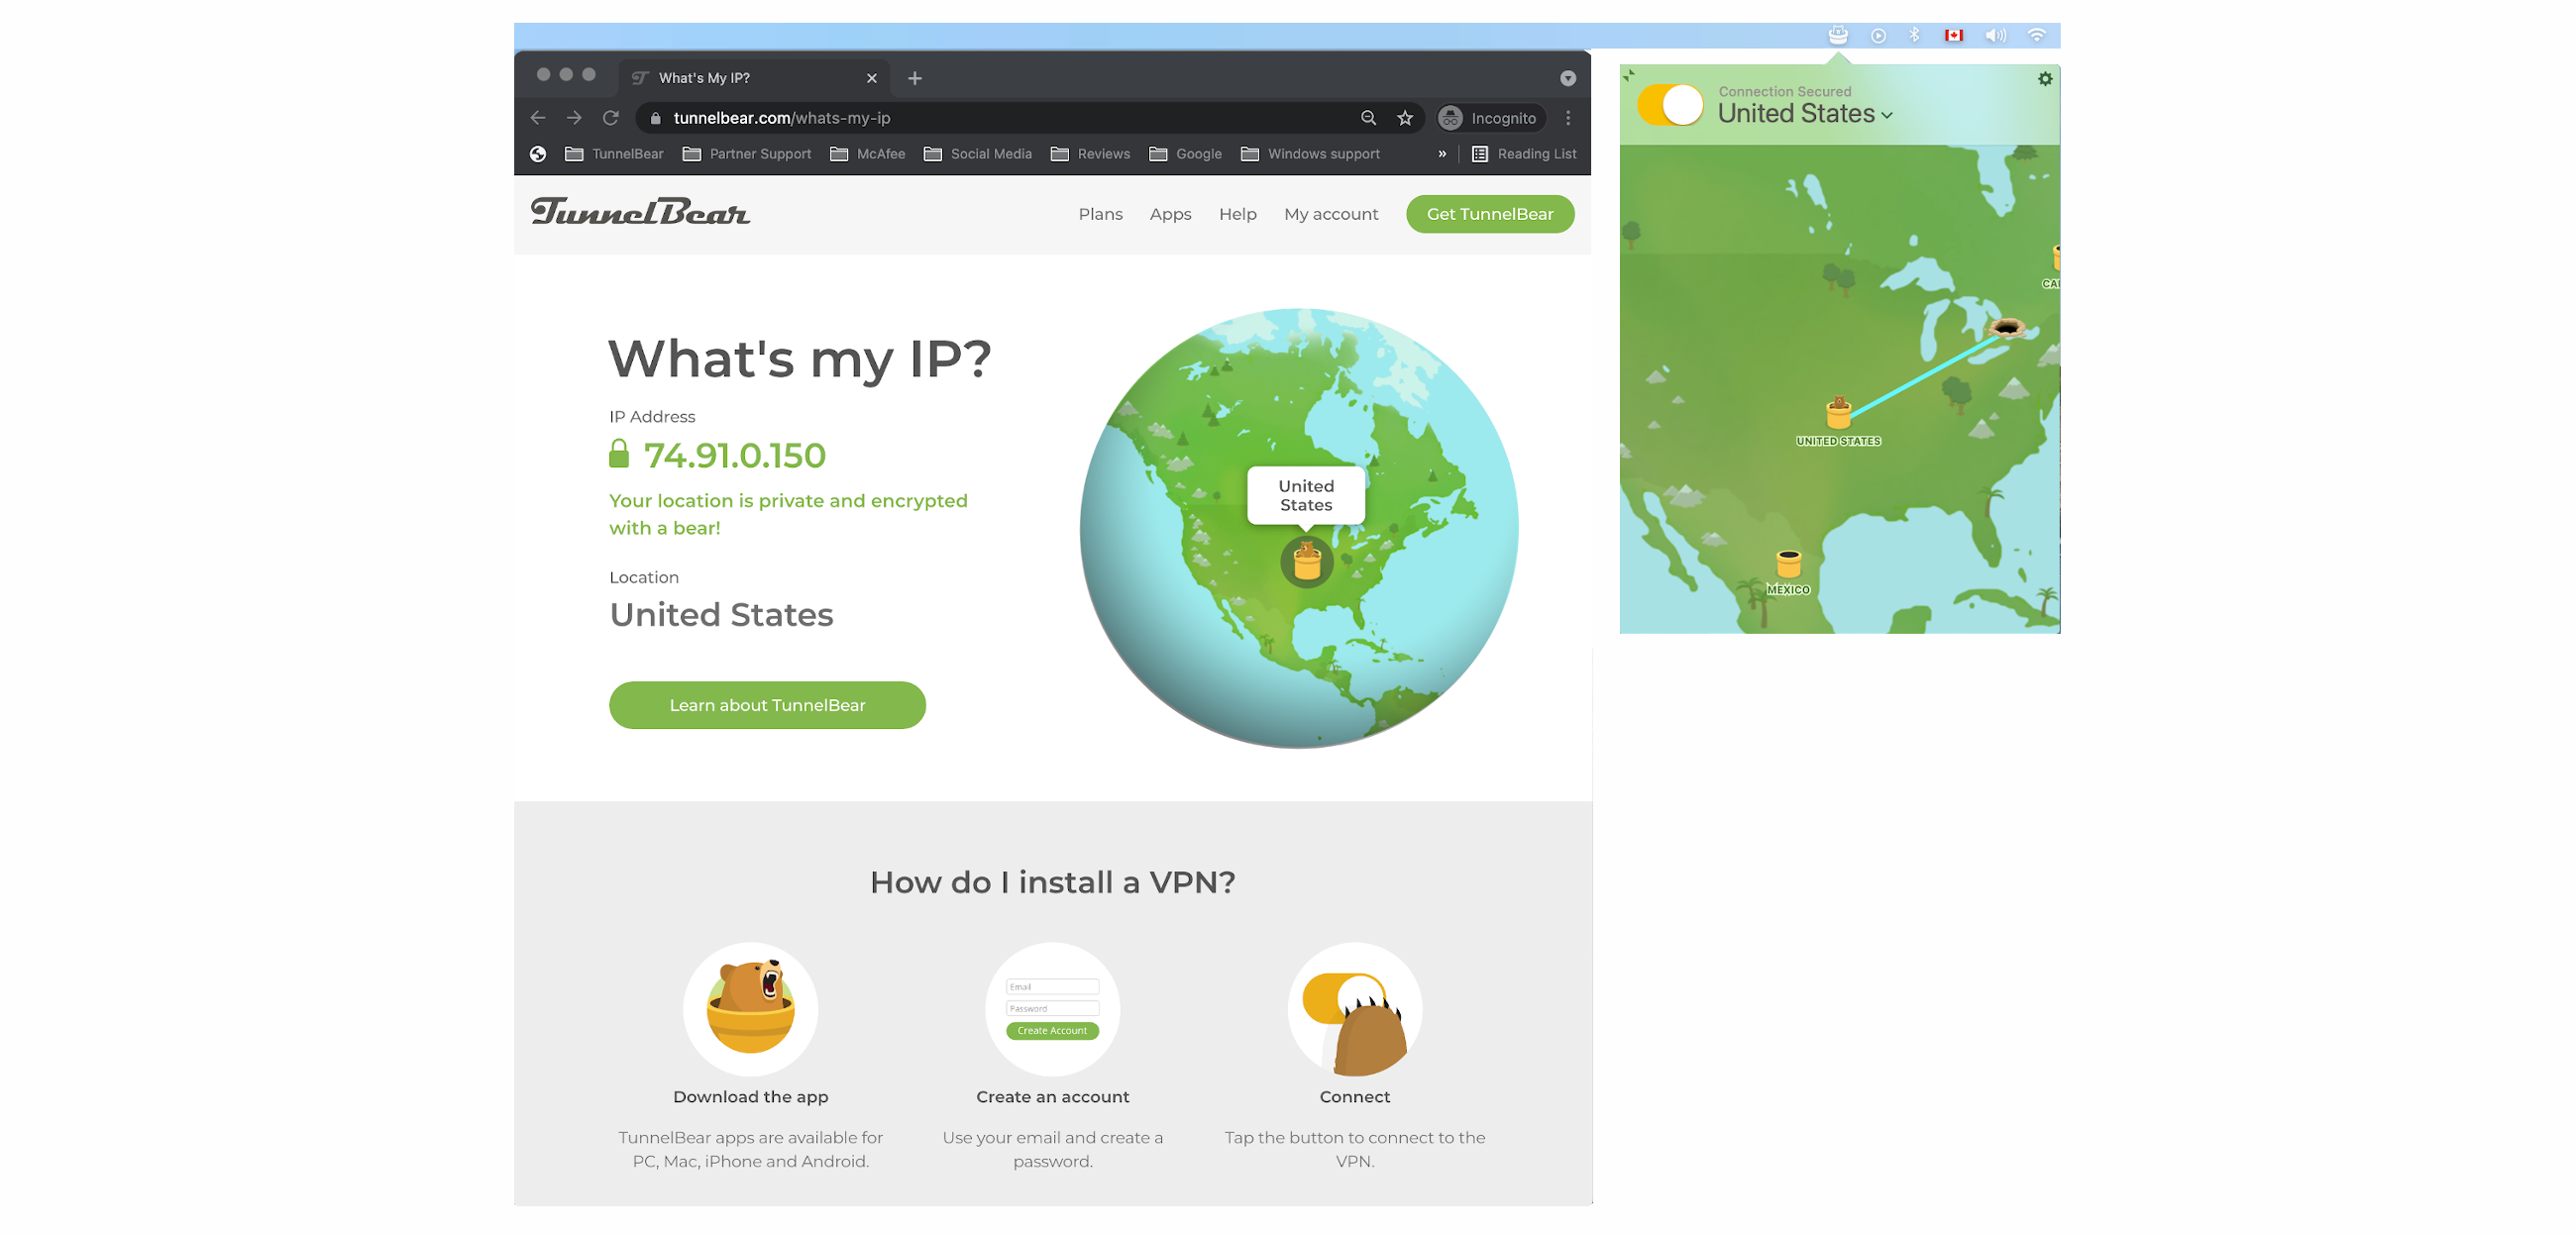The height and width of the screenshot is (1234, 2576).
Task: Click the IP address 74.91.0.150
Action: (734, 456)
